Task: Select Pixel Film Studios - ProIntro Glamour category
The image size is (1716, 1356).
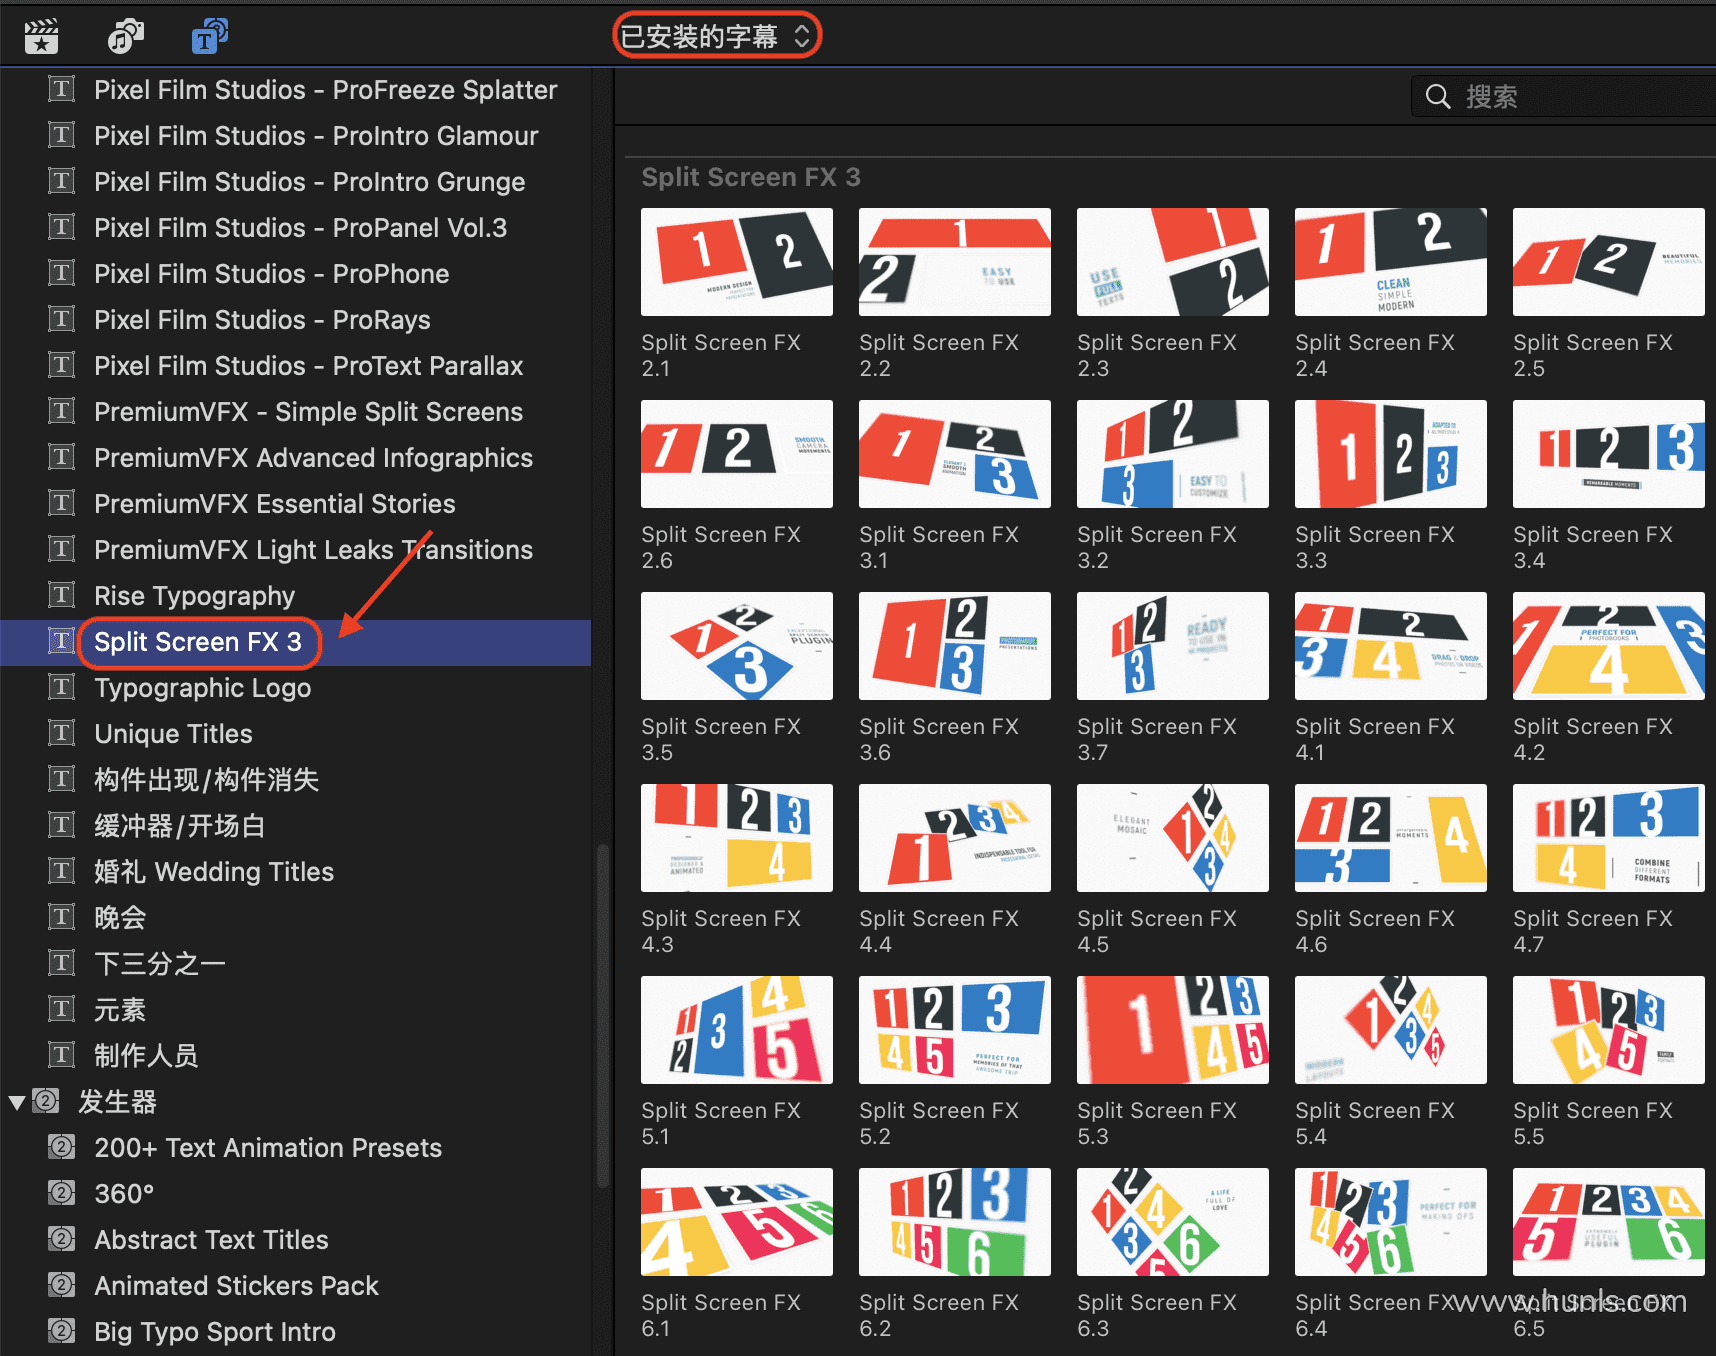Action: tap(316, 136)
